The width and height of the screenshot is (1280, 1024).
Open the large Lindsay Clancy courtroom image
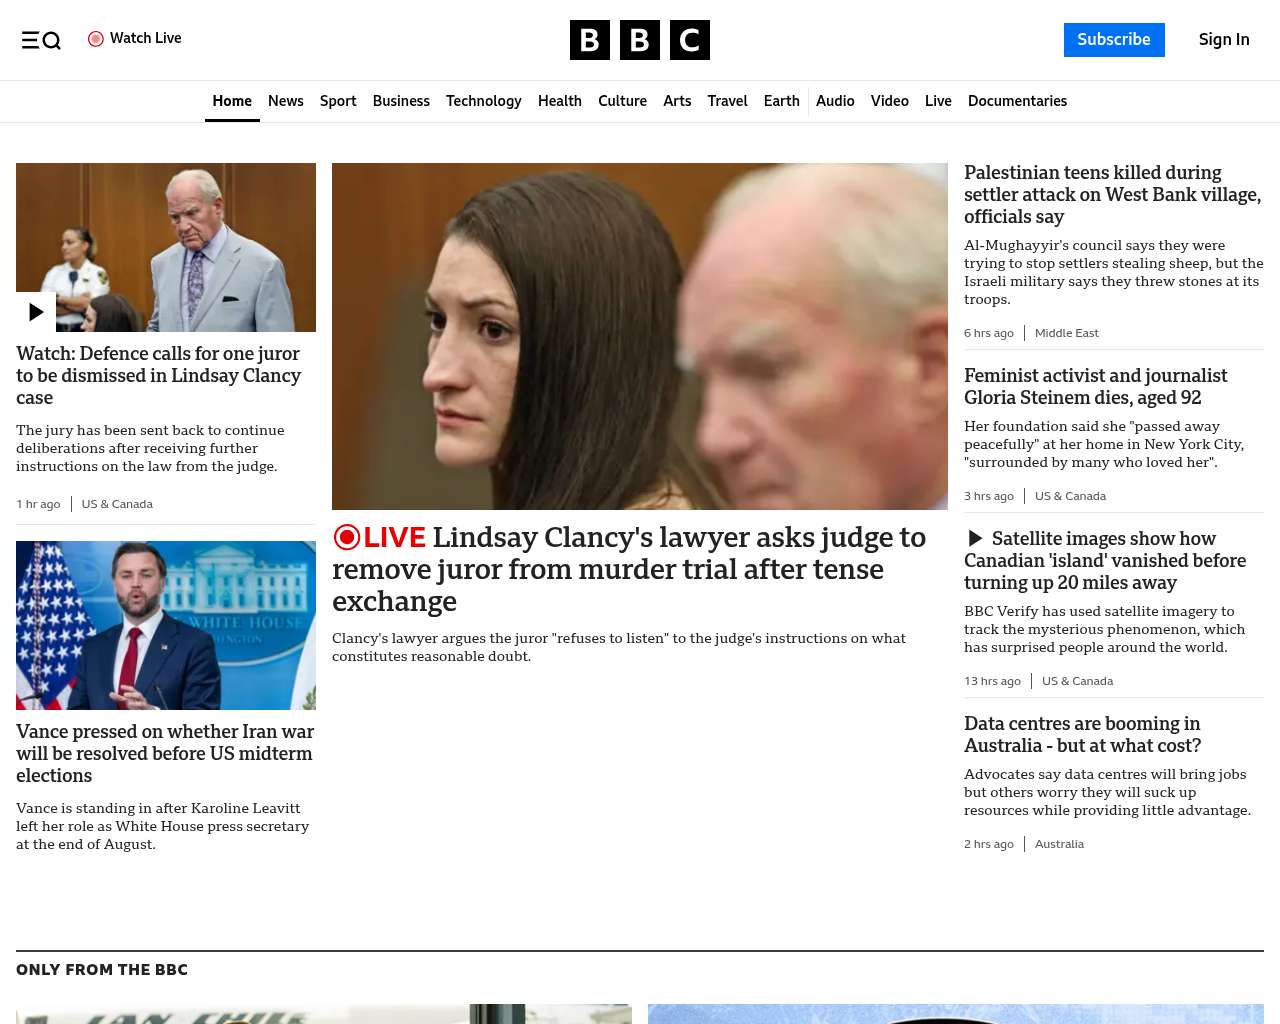[x=640, y=336]
